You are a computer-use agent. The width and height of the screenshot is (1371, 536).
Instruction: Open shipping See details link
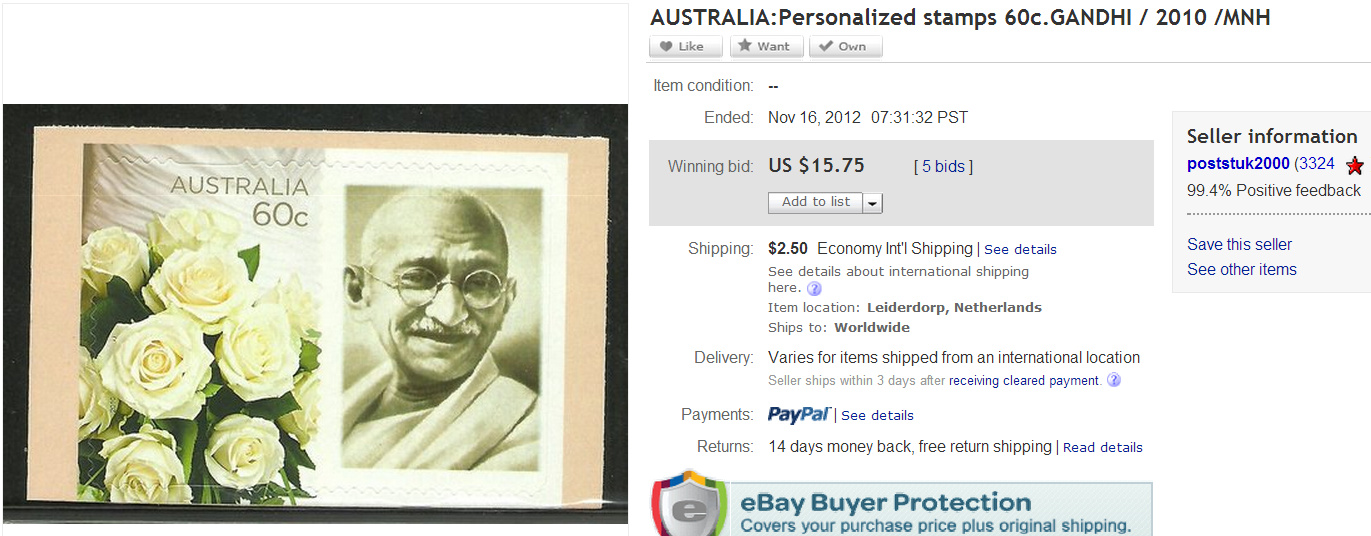[1020, 250]
